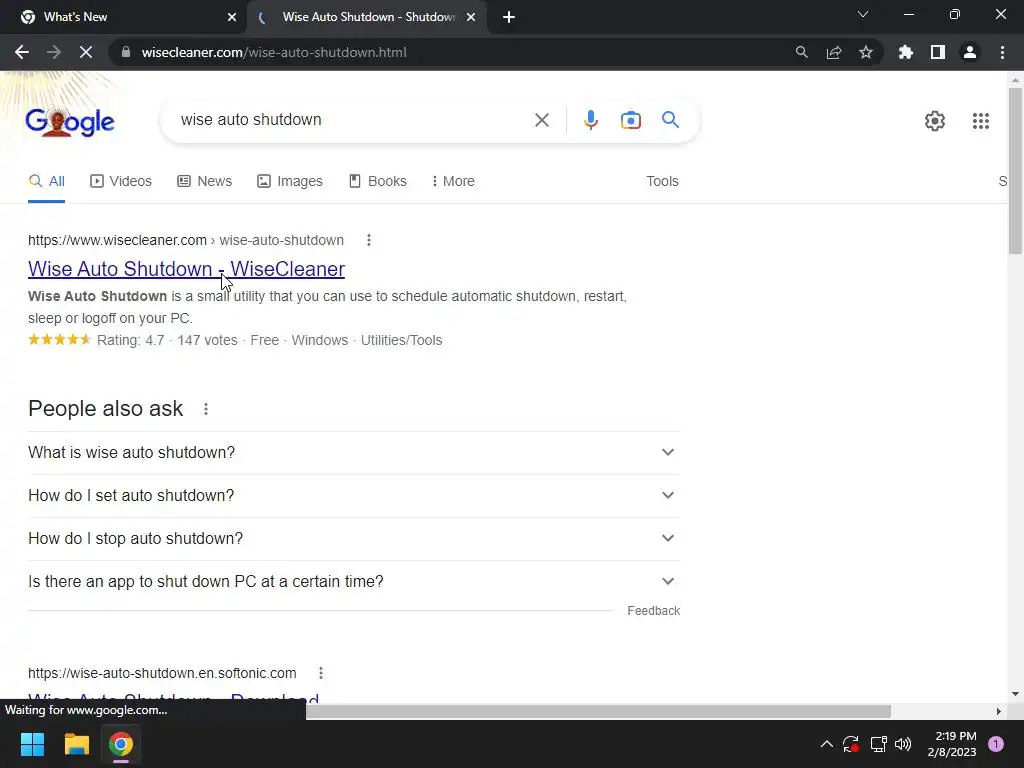The height and width of the screenshot is (768, 1024).
Task: Expand 'How do I set auto shutdown?' question
Action: pos(354,496)
